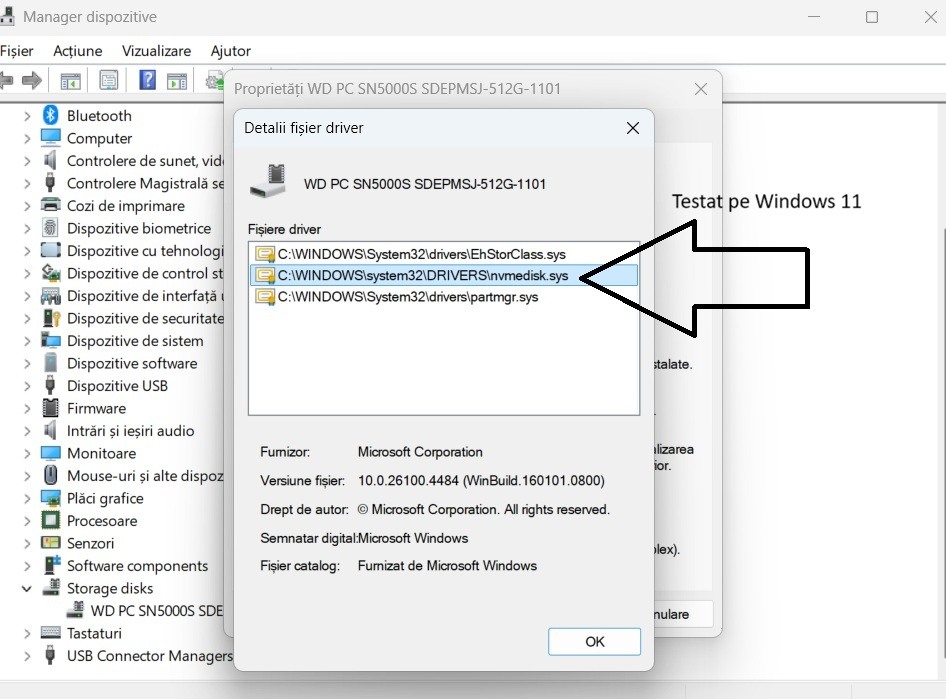Image resolution: width=946 pixels, height=699 pixels.
Task: Click the Tastaturi keyboard icon
Action: (51, 633)
